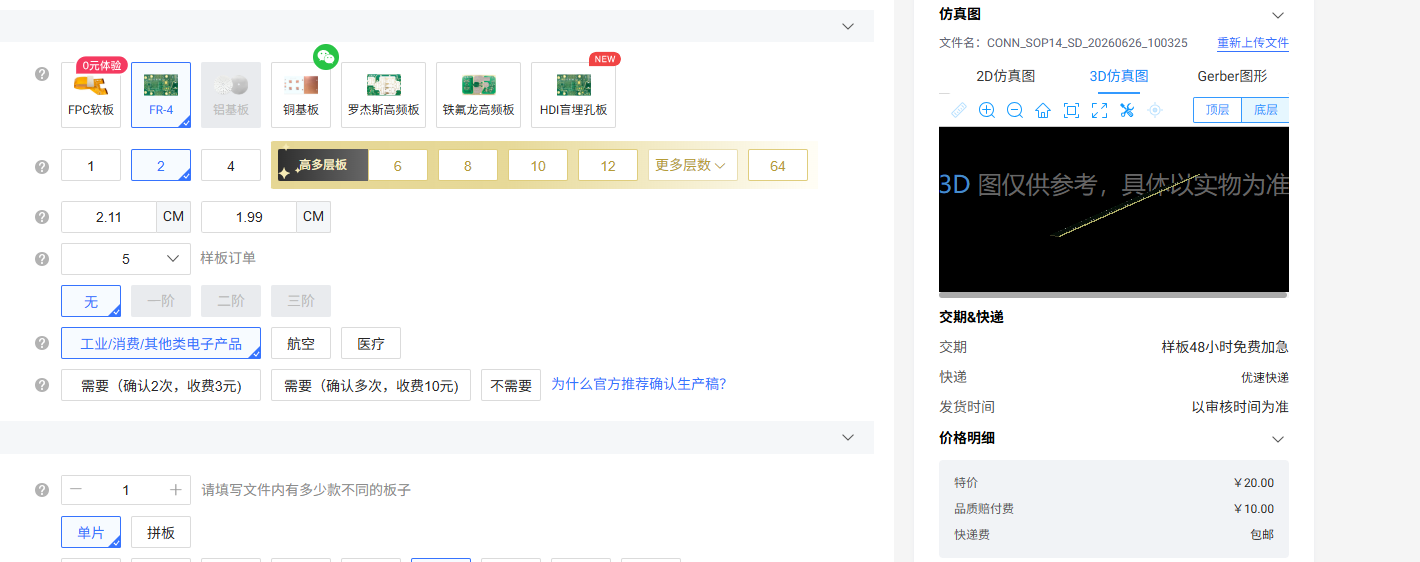Image resolution: width=1420 pixels, height=562 pixels.
Task: Click help icon beside board material options
Action: pos(42,74)
